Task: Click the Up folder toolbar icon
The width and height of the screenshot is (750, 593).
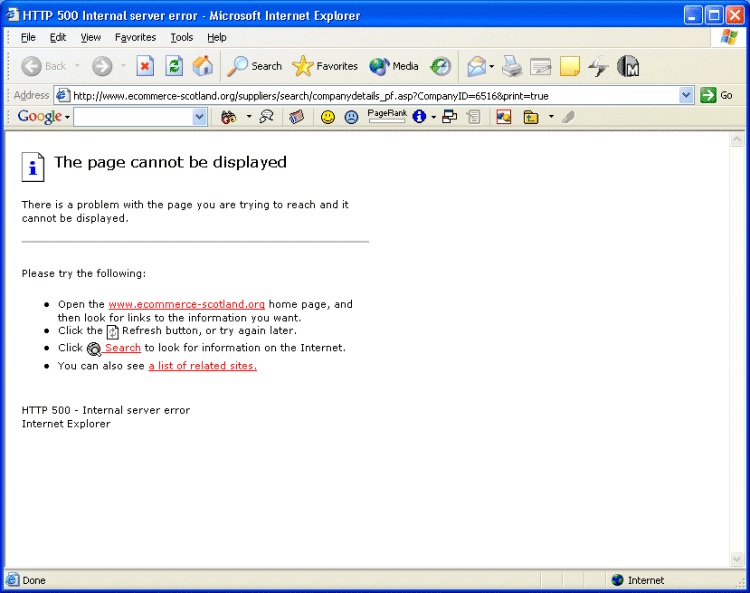Action: tap(531, 117)
